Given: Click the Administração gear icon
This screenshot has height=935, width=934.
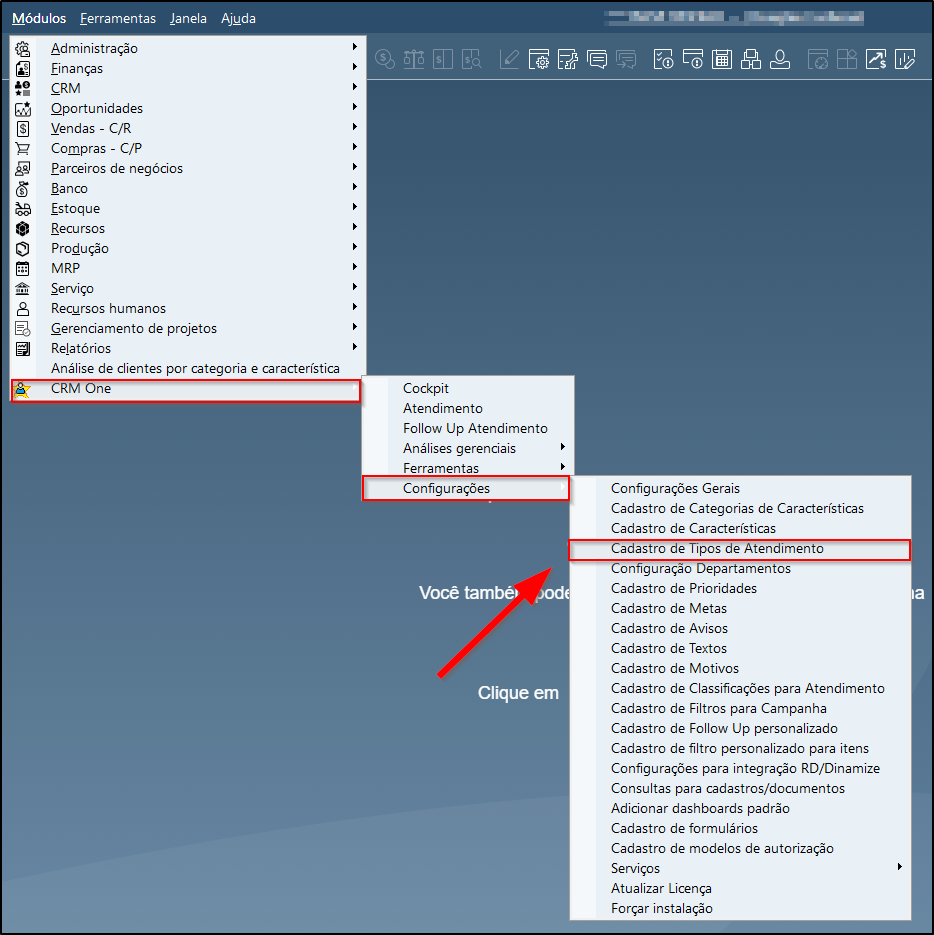Looking at the screenshot, I should [x=23, y=48].
